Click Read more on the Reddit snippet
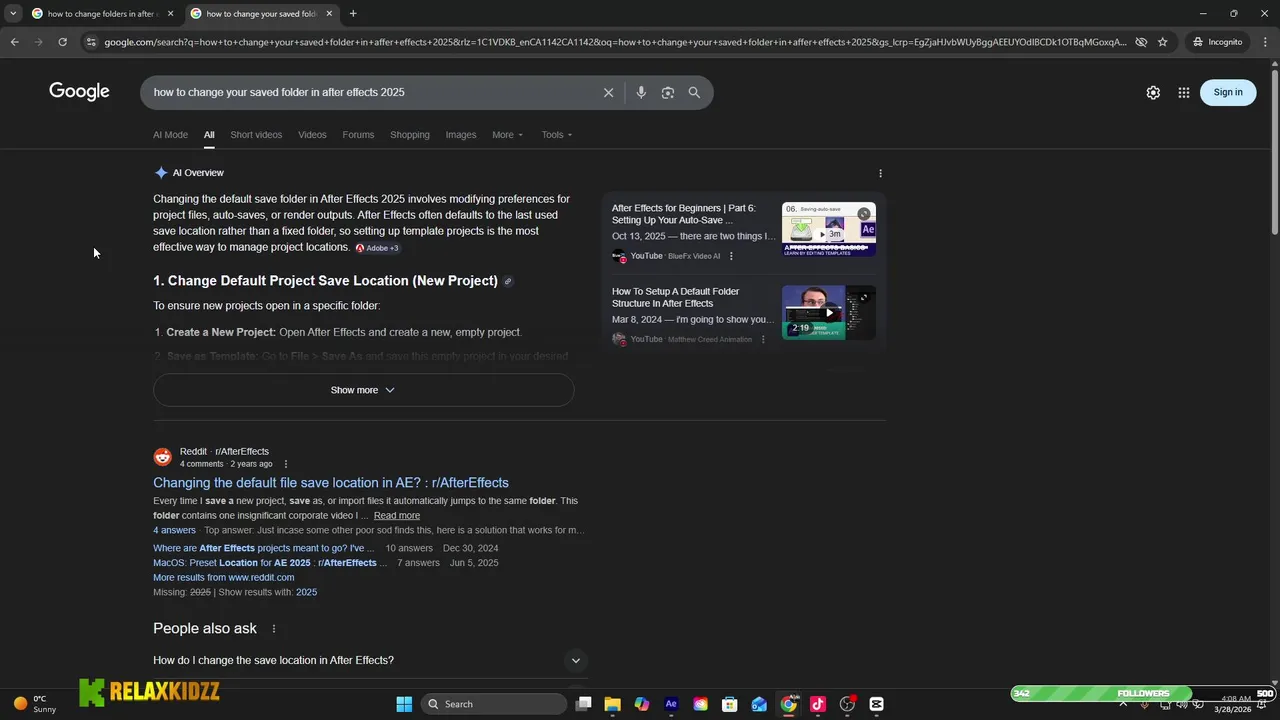This screenshot has width=1280, height=720. (x=397, y=516)
